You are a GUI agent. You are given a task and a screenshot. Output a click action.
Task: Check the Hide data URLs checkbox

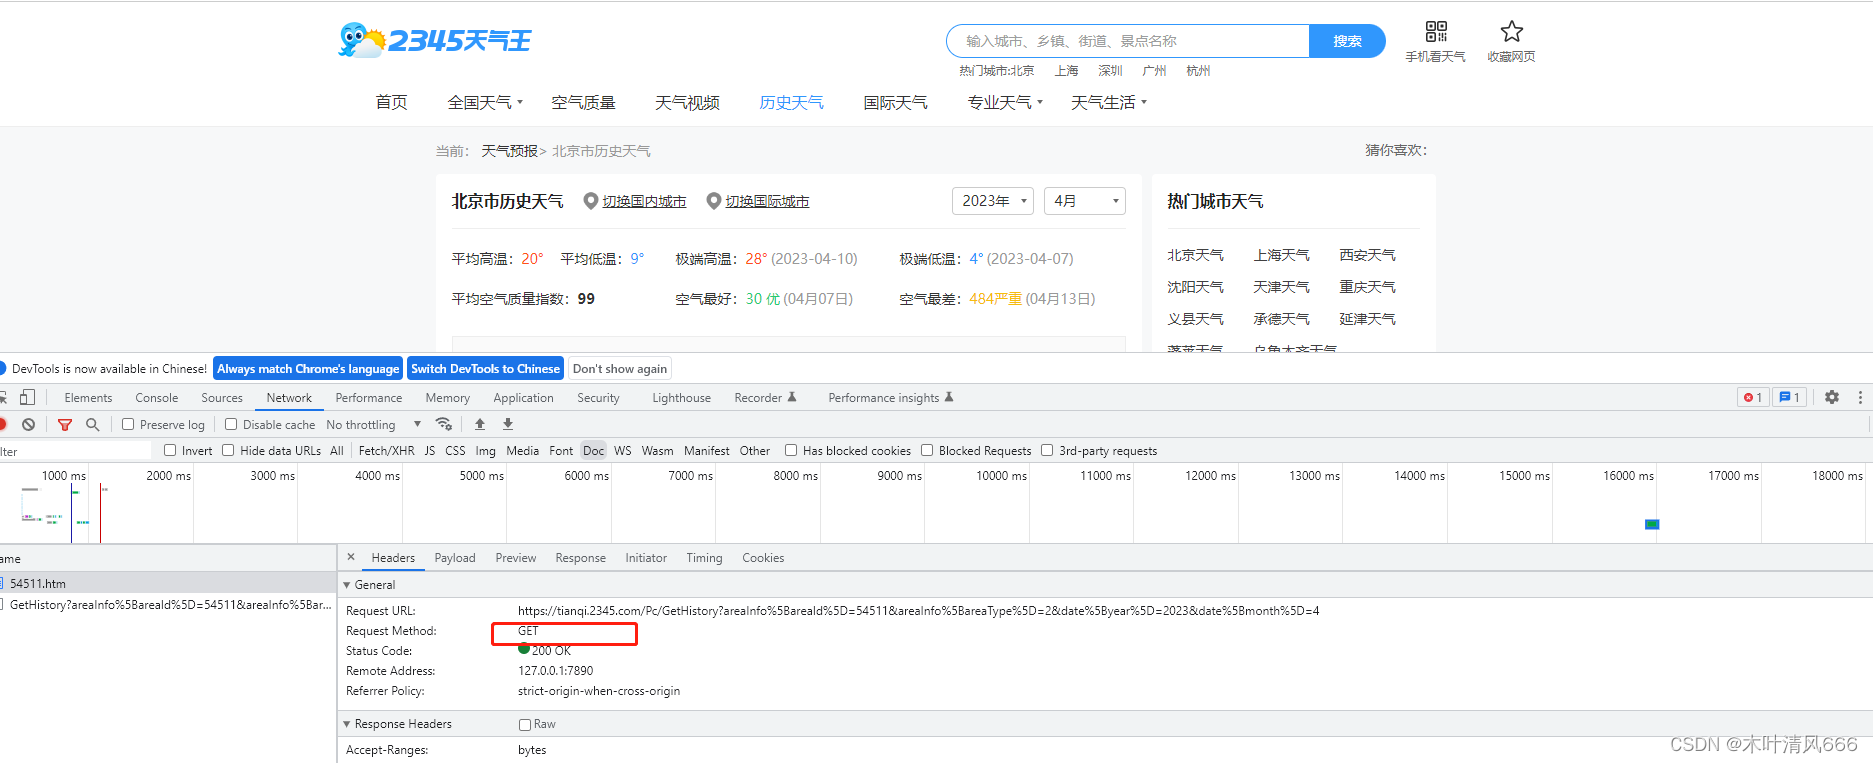coord(228,450)
